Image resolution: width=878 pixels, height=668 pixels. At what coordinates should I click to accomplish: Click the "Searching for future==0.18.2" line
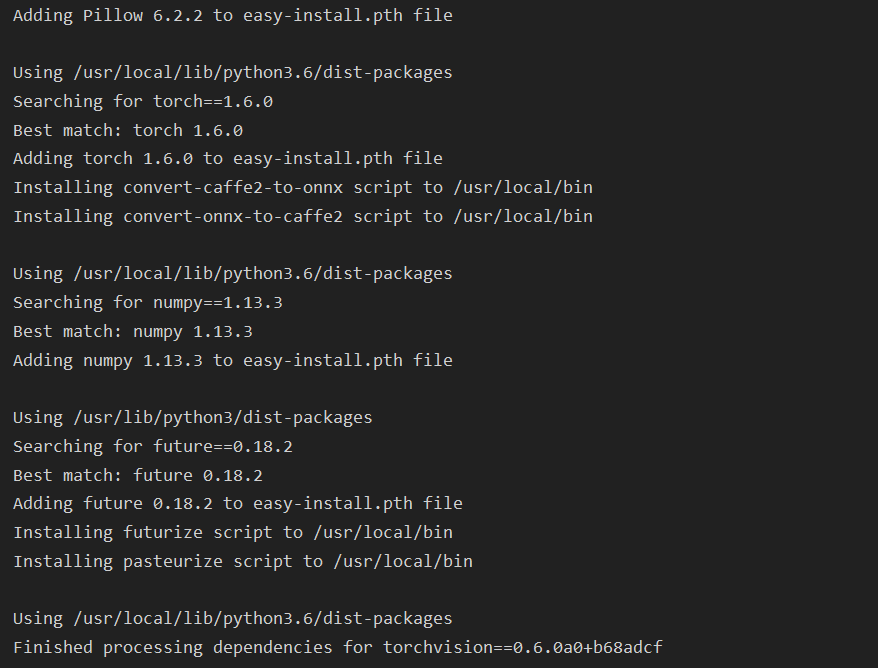click(152, 446)
